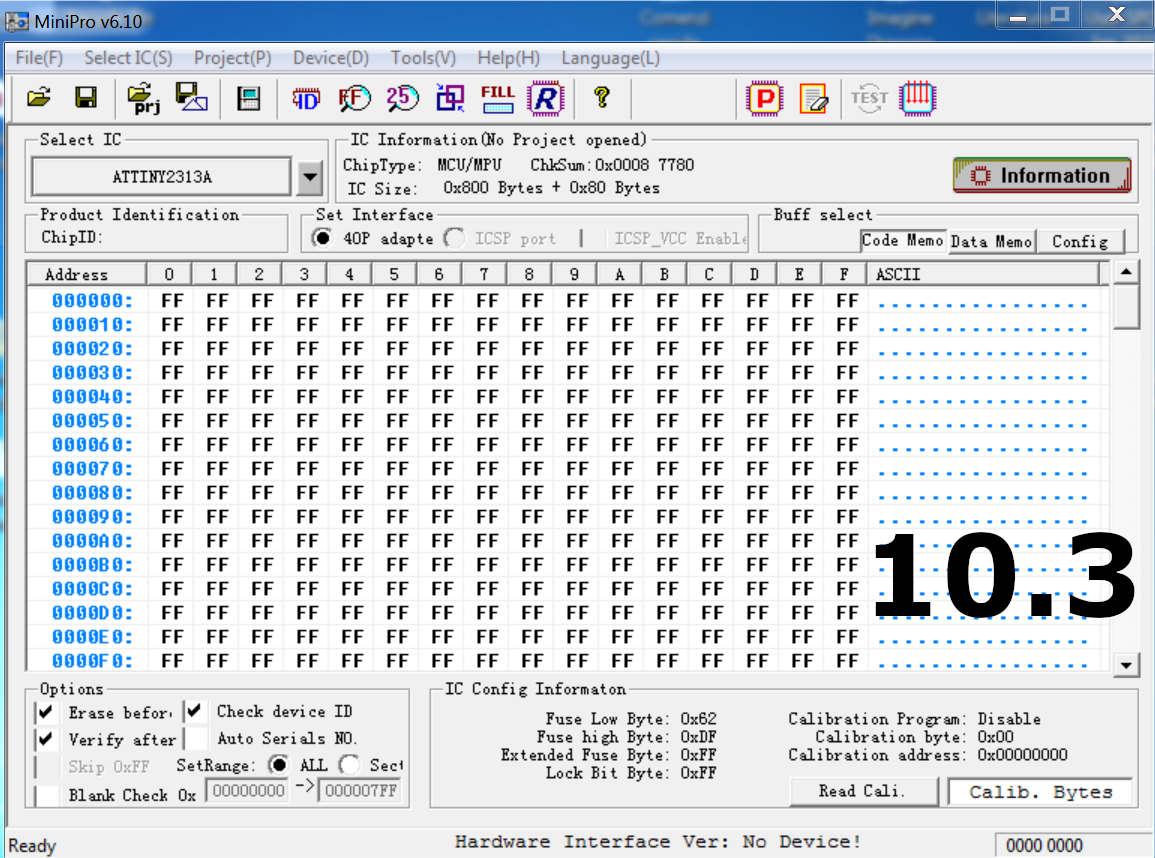The image size is (1155, 858).
Task: Click the yellow question mark help icon
Action: [602, 97]
